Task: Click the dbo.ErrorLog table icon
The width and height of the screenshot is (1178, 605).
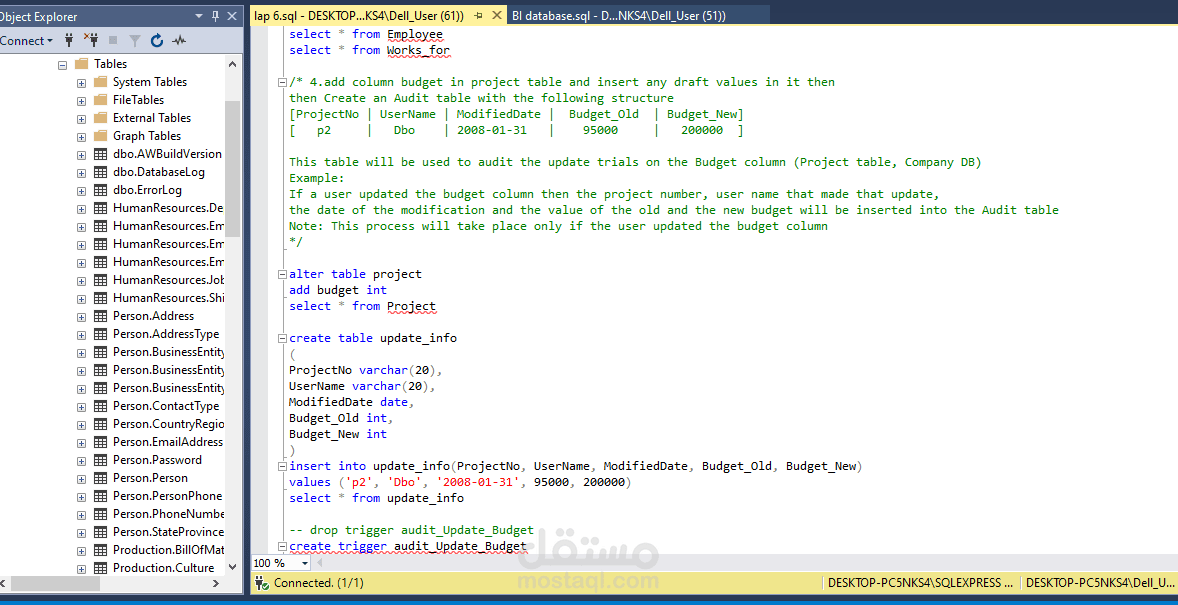Action: tap(100, 190)
